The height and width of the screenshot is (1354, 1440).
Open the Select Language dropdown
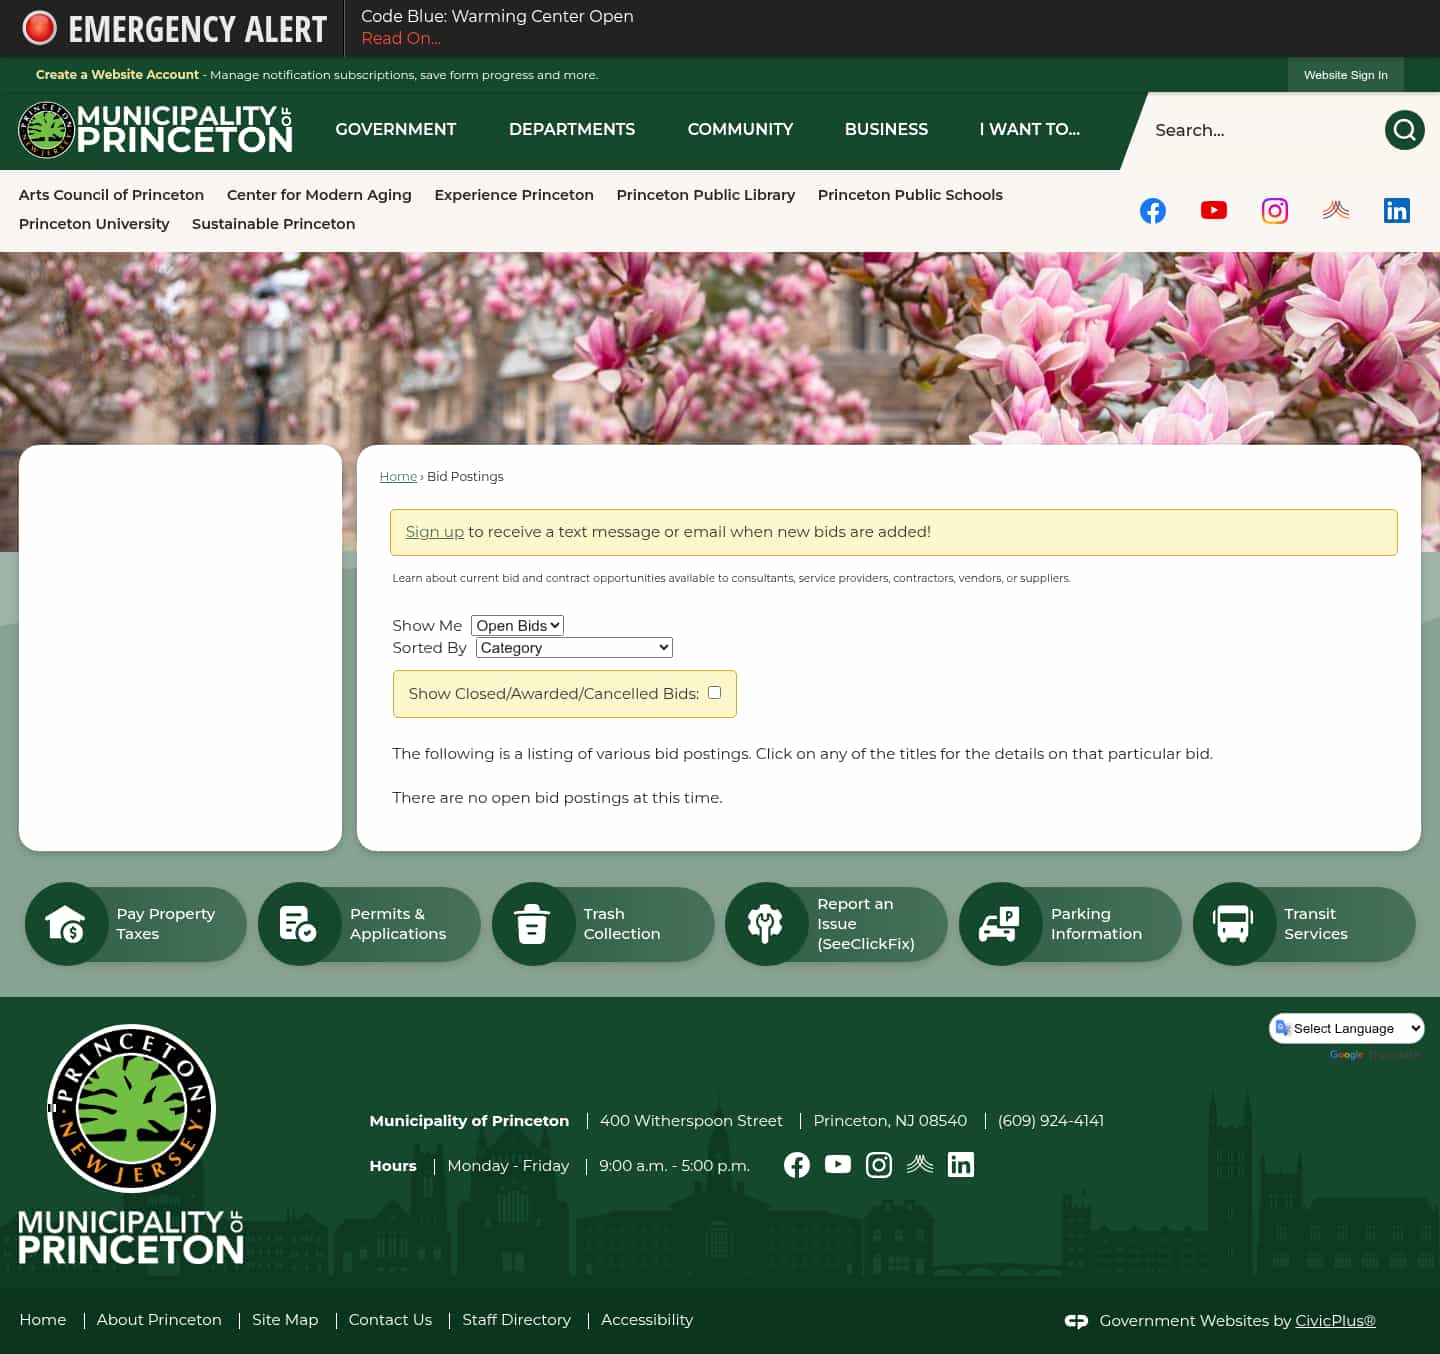point(1346,1028)
